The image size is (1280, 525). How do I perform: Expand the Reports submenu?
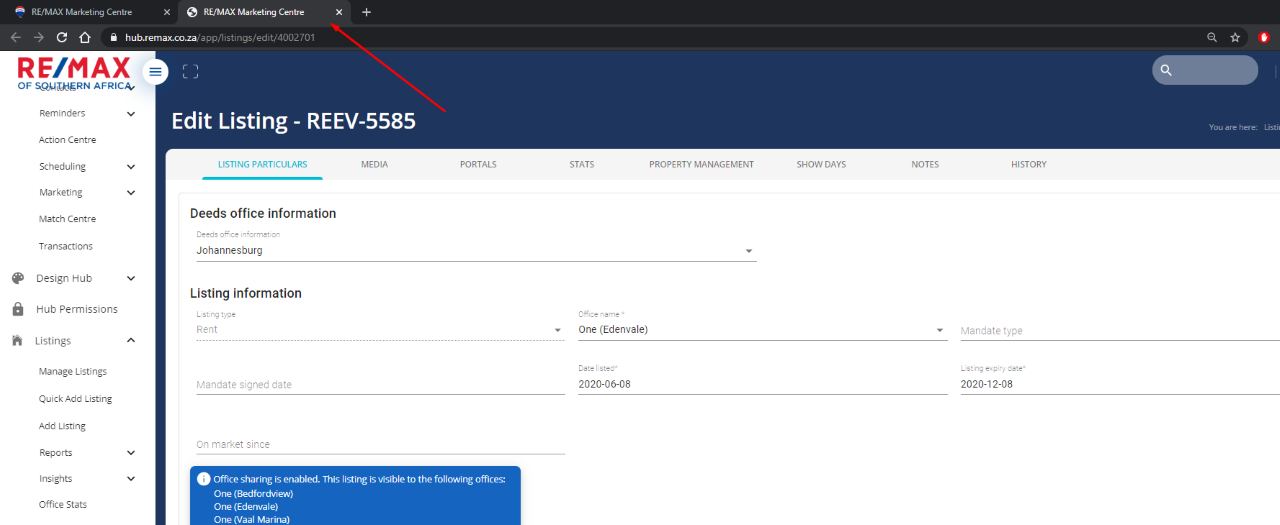click(131, 453)
